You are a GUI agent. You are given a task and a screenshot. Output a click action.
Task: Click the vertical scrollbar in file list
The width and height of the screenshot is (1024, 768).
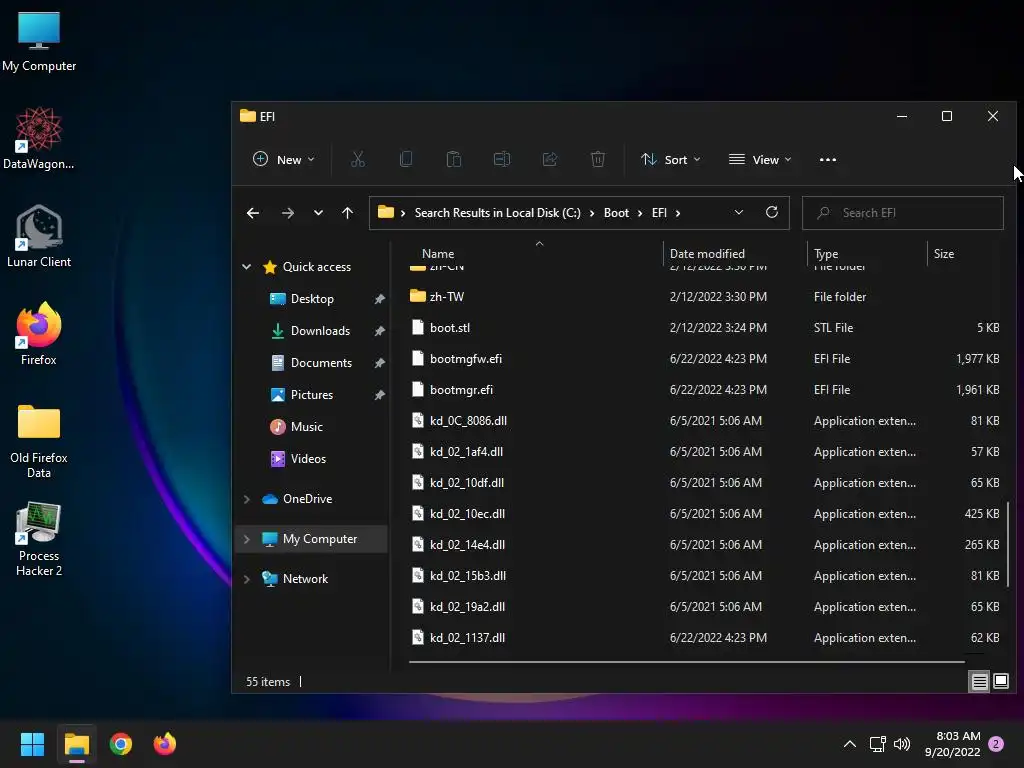tap(1008, 544)
